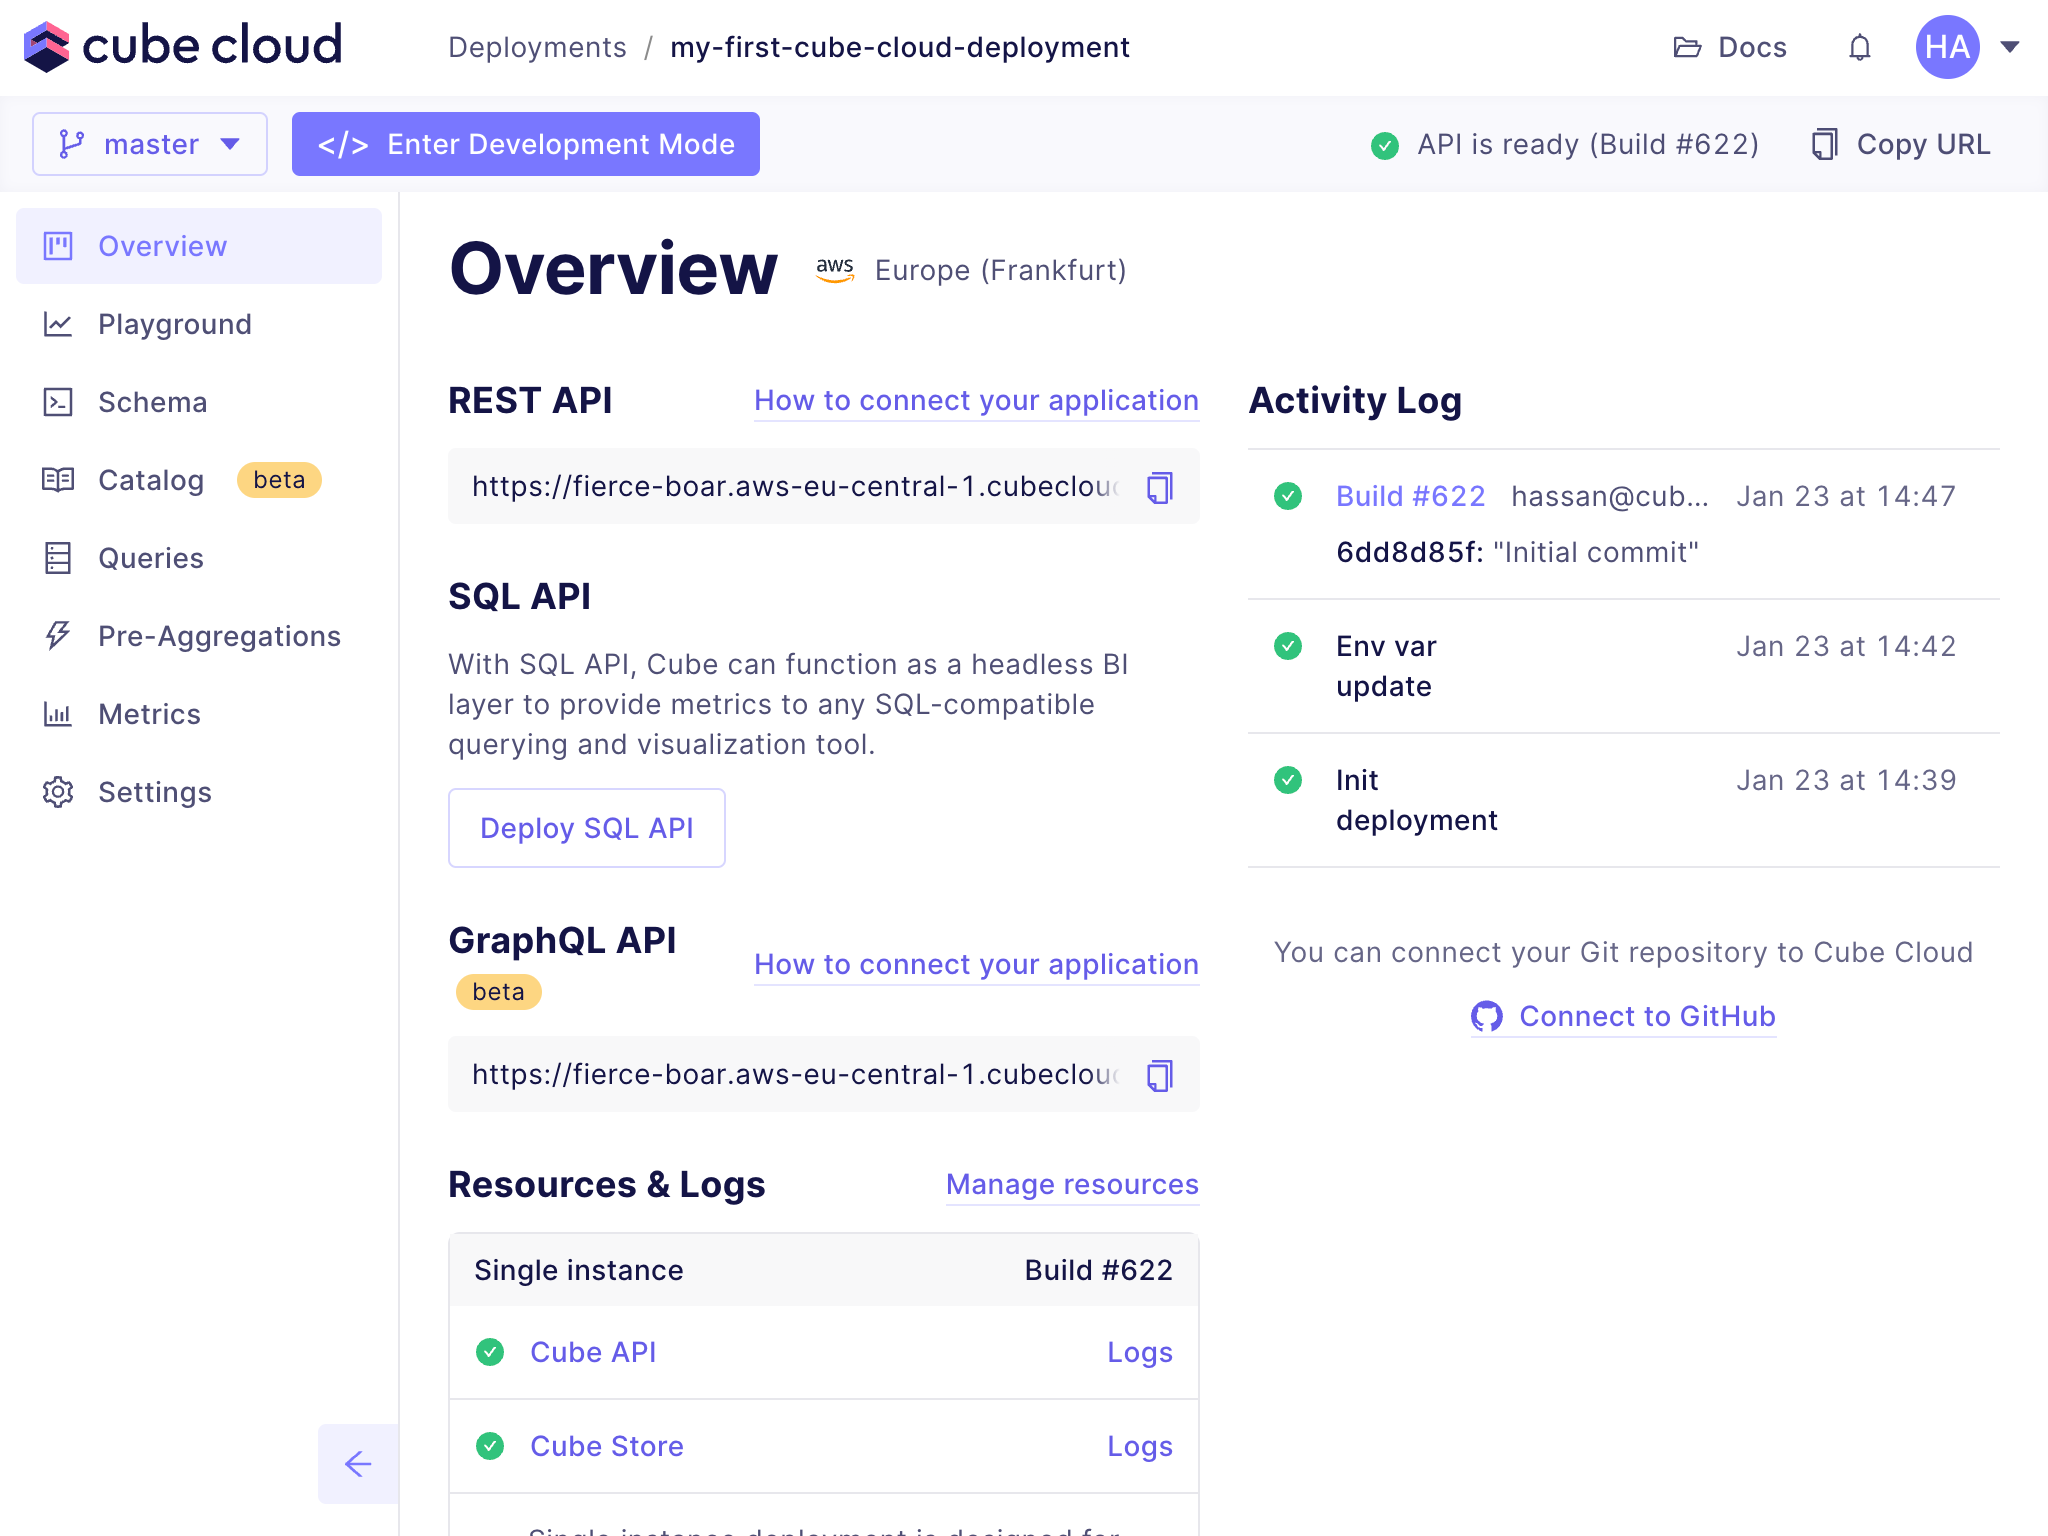
Task: Click the Manage resources link
Action: tap(1072, 1184)
